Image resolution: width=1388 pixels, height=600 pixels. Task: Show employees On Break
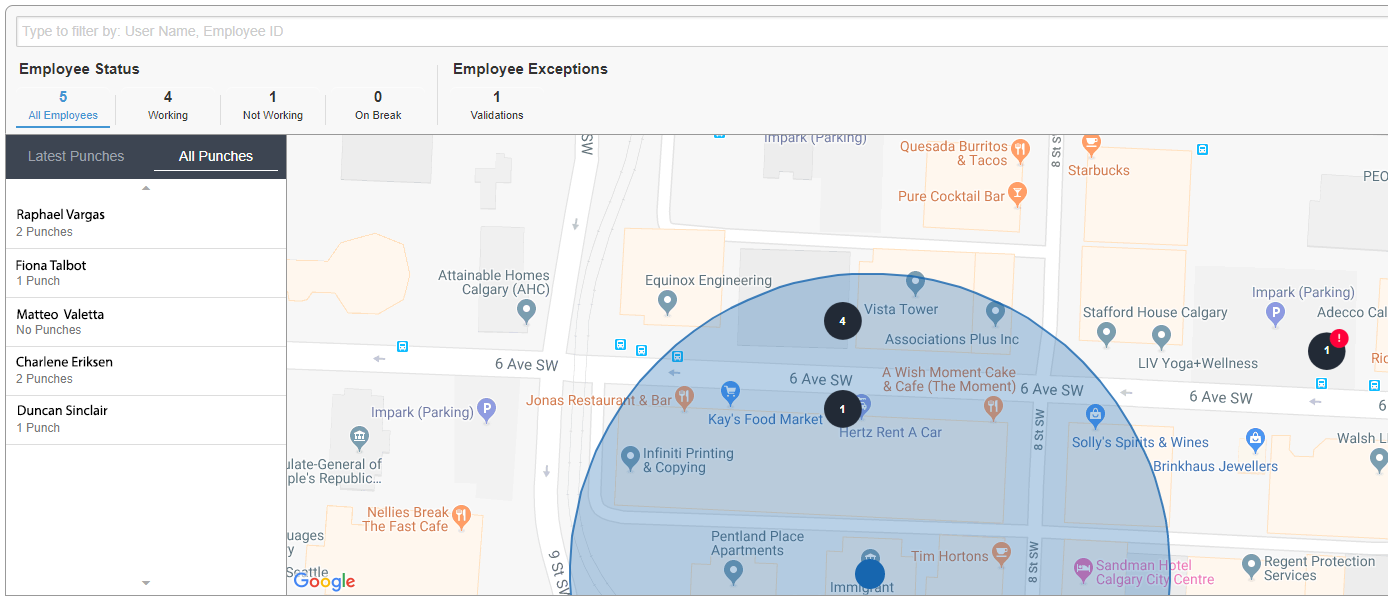[378, 105]
